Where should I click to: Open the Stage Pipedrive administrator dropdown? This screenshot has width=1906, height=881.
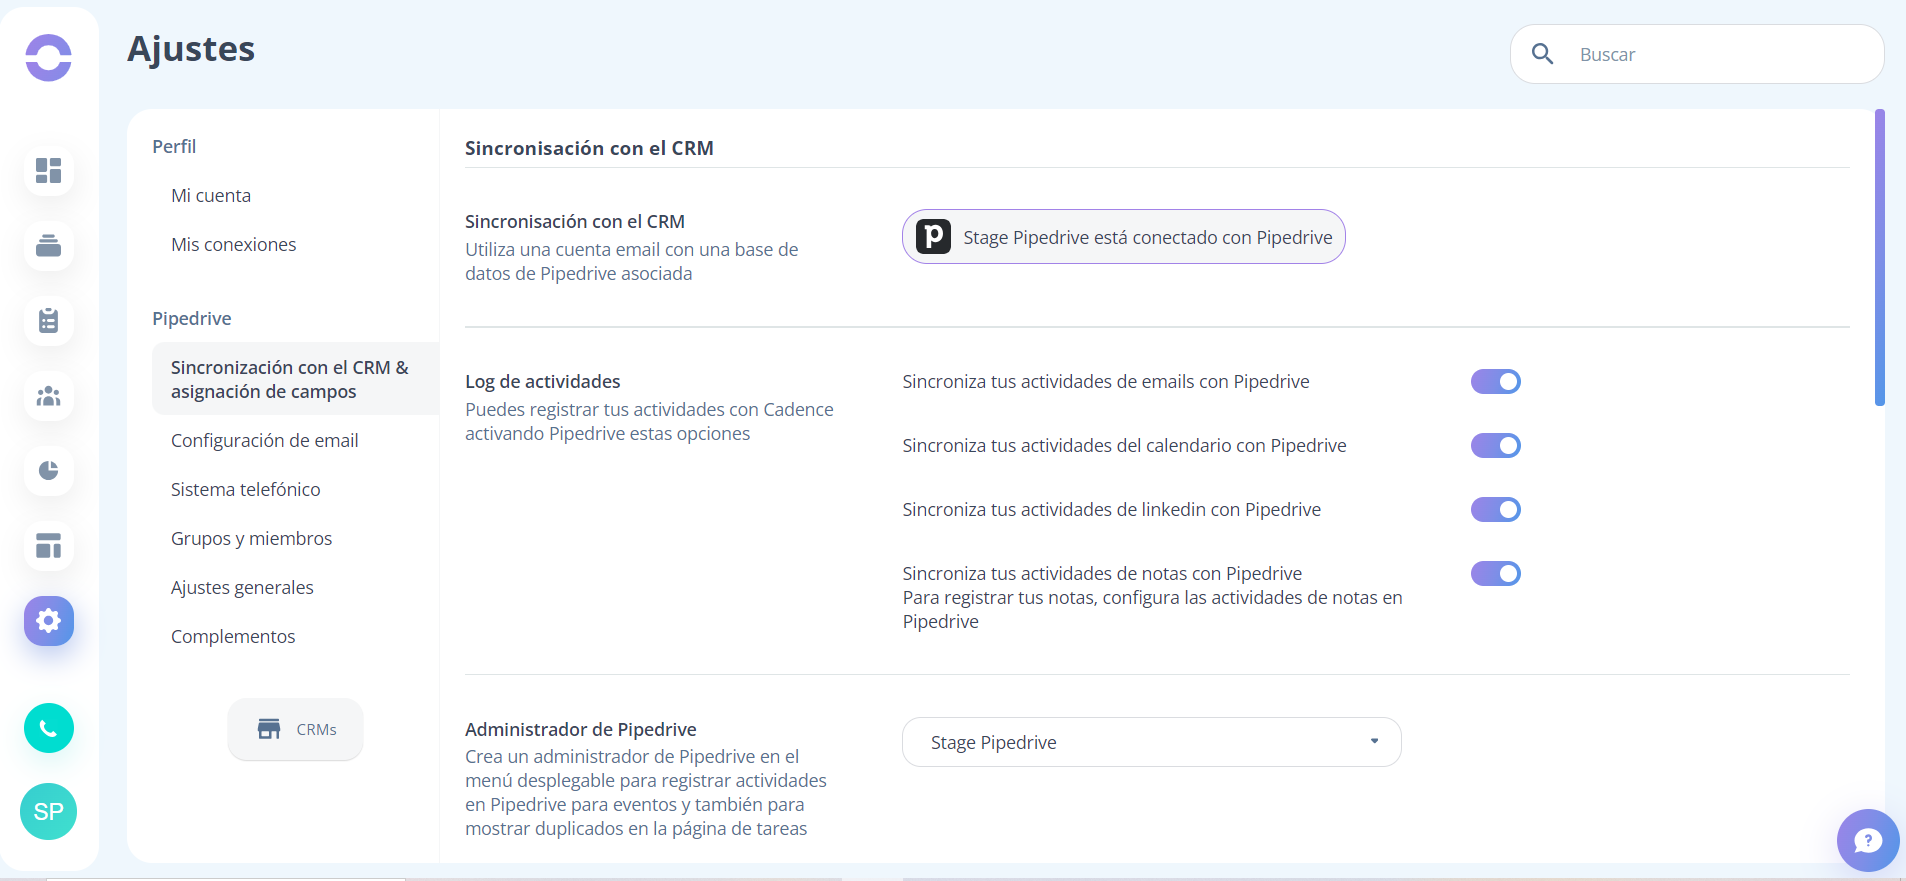click(1151, 742)
